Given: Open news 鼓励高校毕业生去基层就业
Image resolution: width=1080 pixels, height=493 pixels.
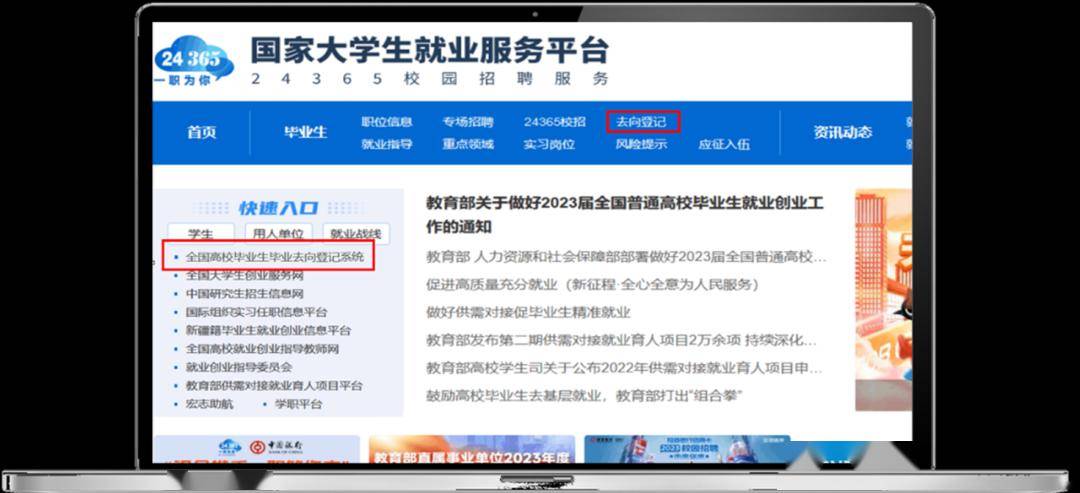Looking at the screenshot, I should point(583,396).
